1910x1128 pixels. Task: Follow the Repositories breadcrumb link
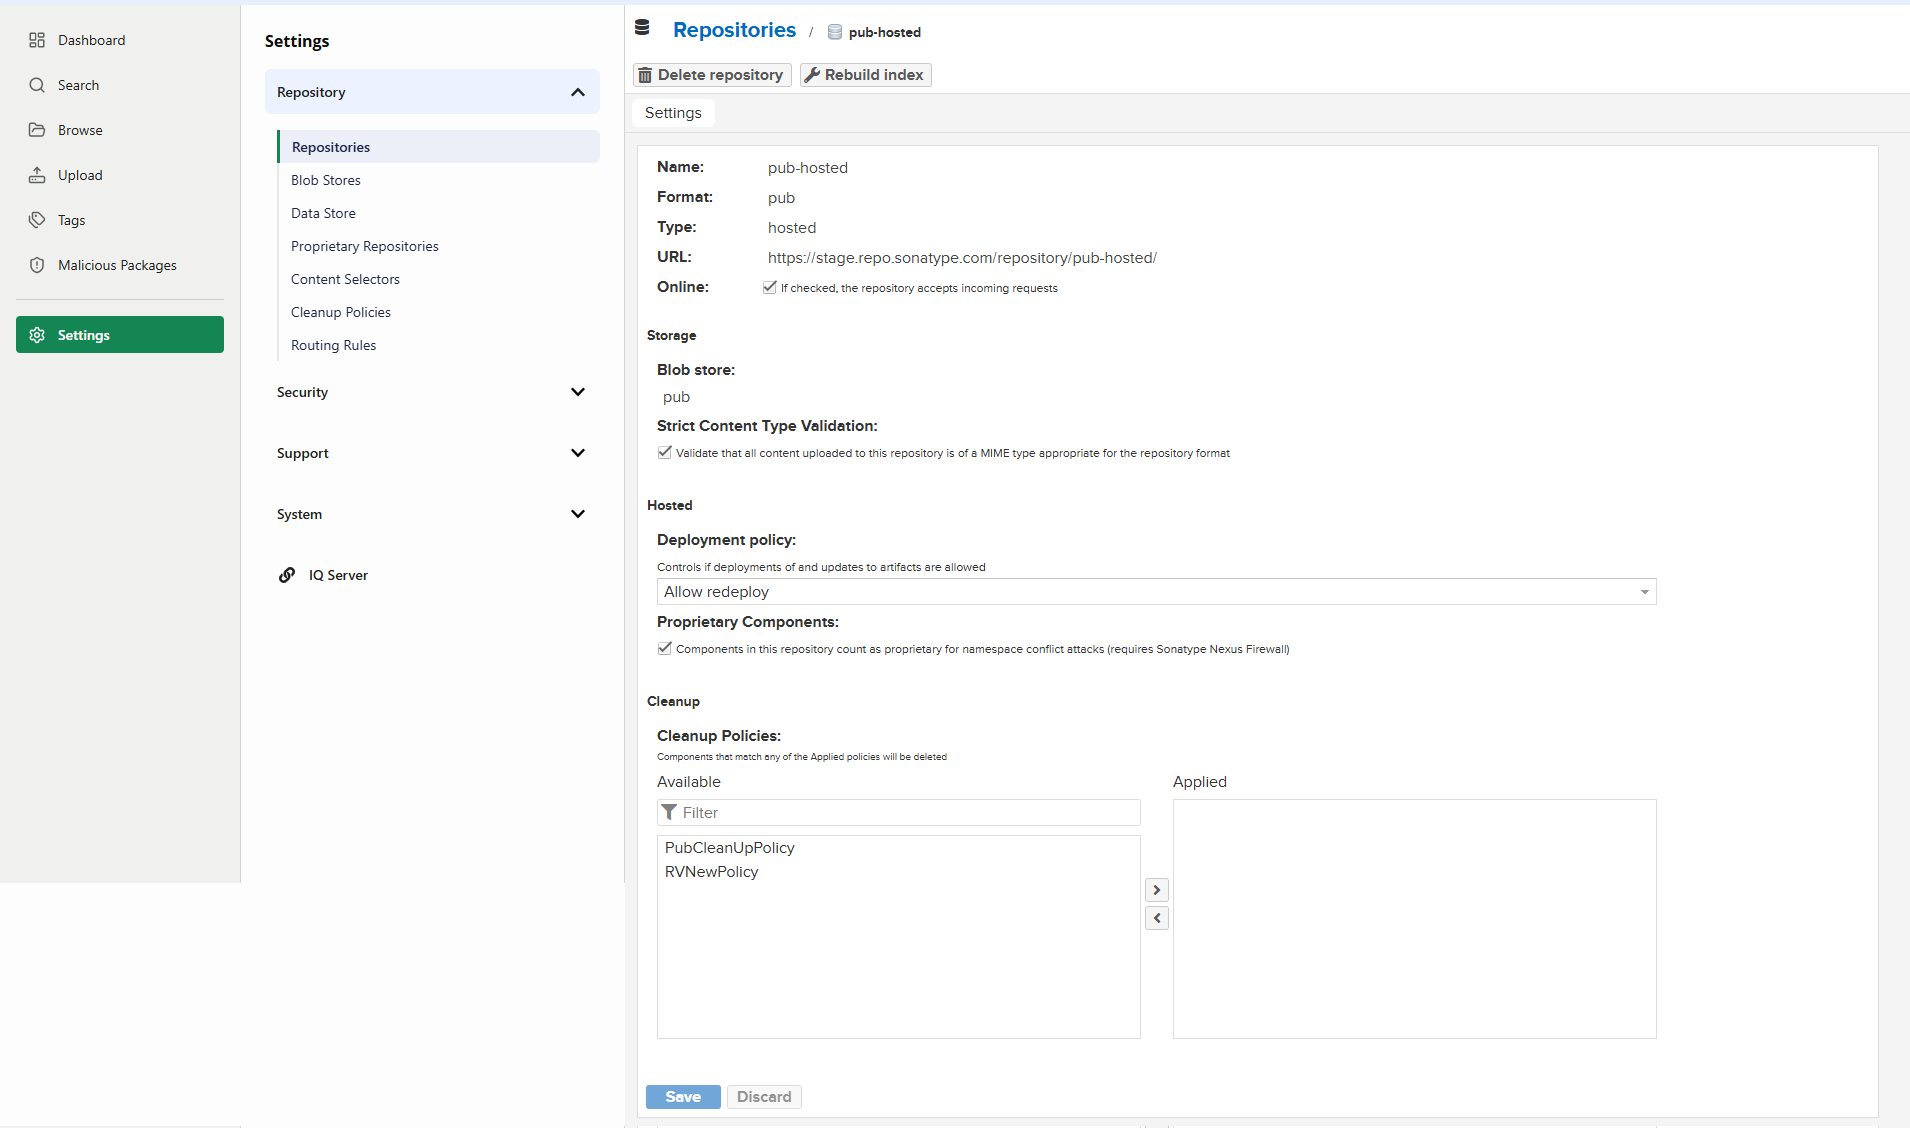[x=734, y=30]
